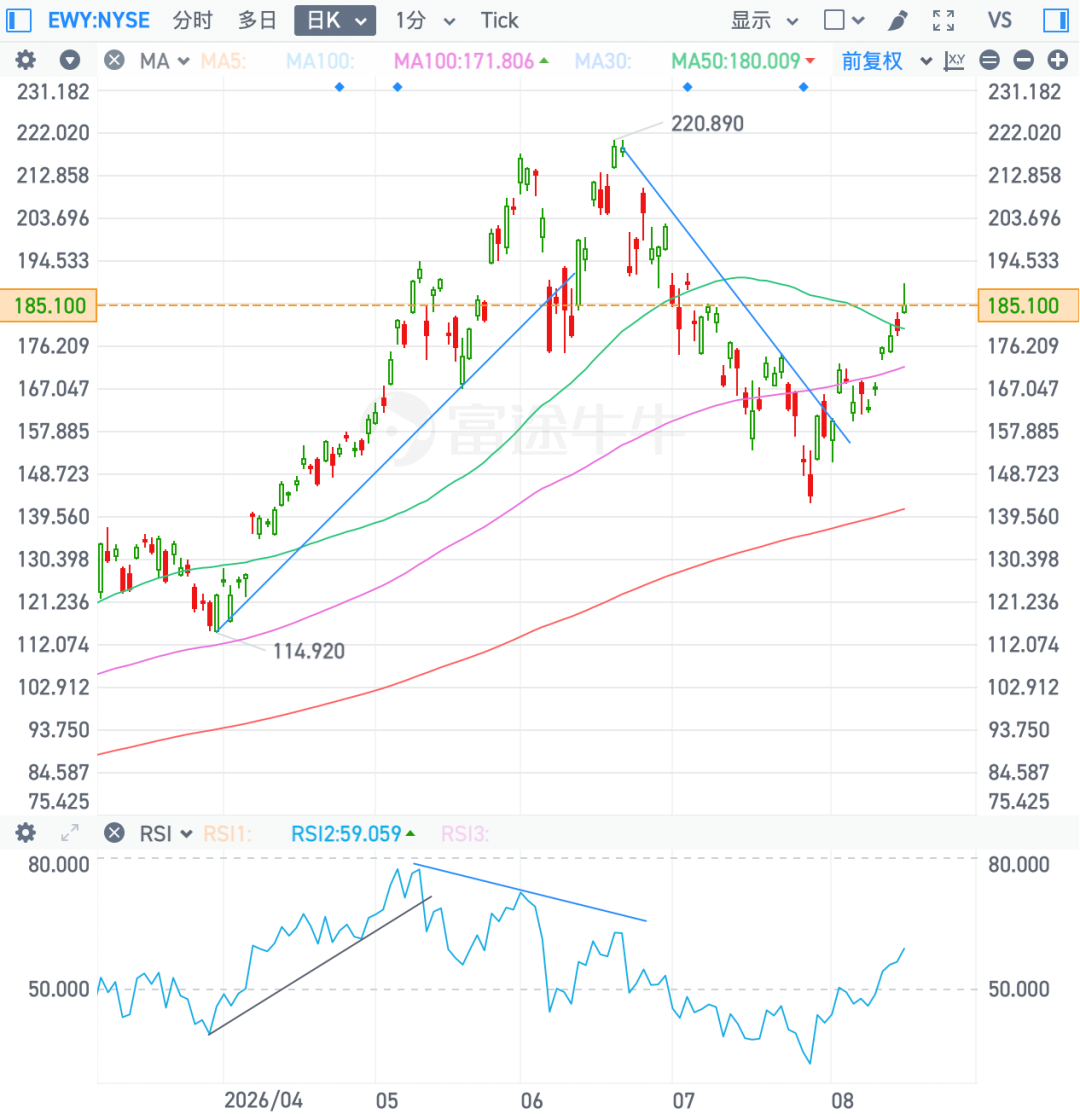1080x1114 pixels.
Task: Click the 220.890 high price label
Action: coord(708,124)
